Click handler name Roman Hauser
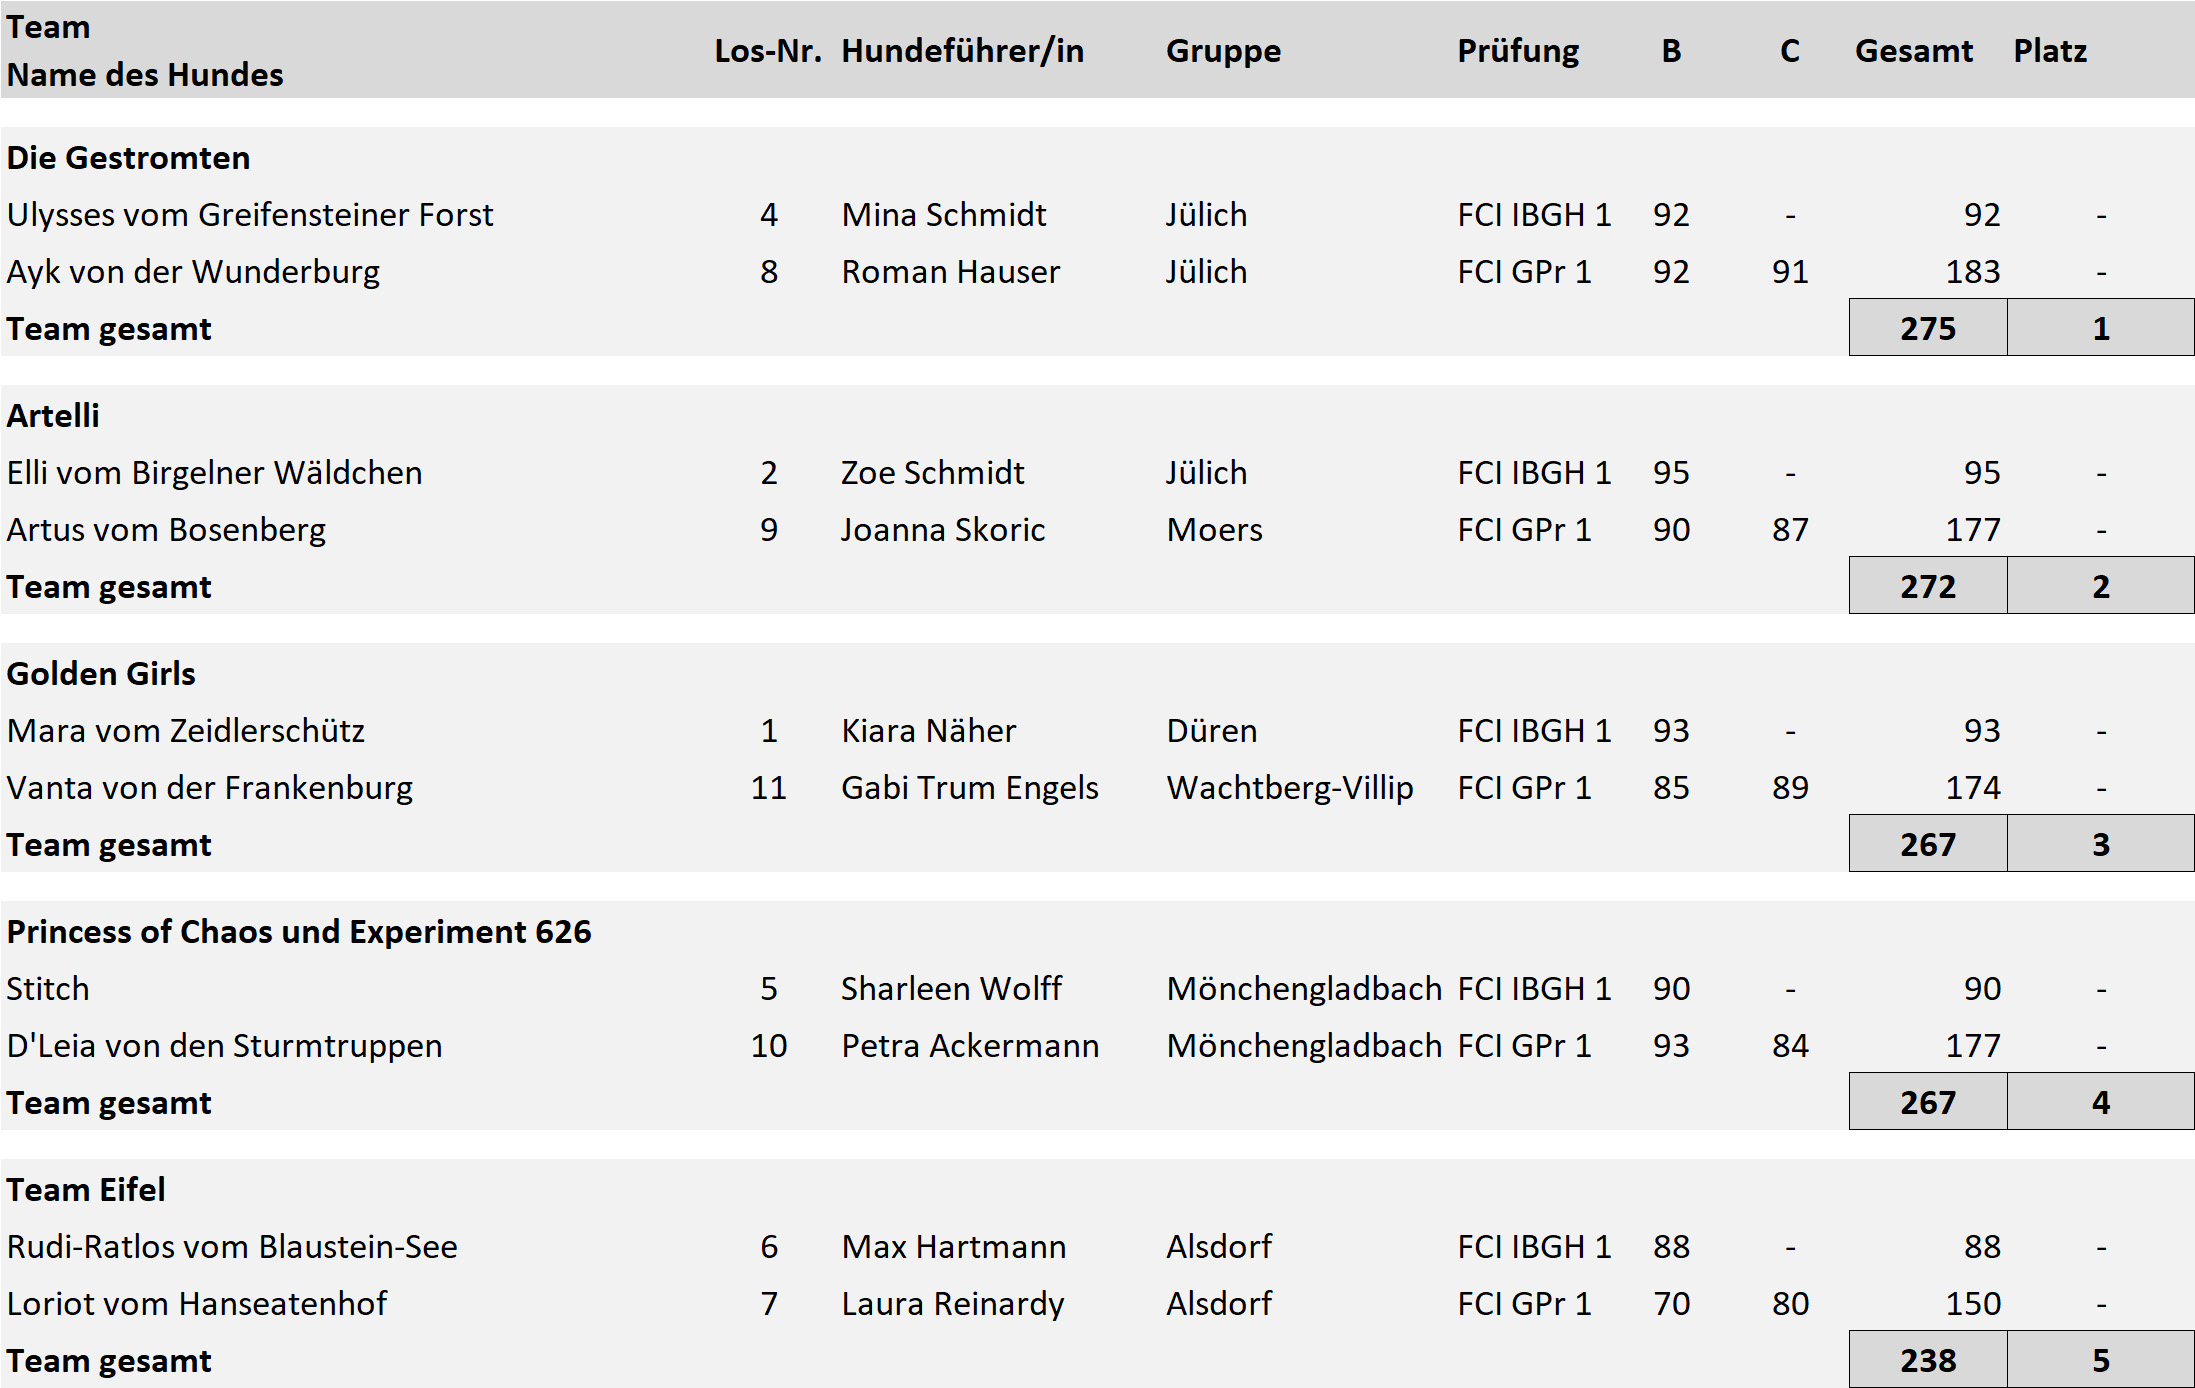The image size is (2195, 1388). pyautogui.click(x=950, y=272)
